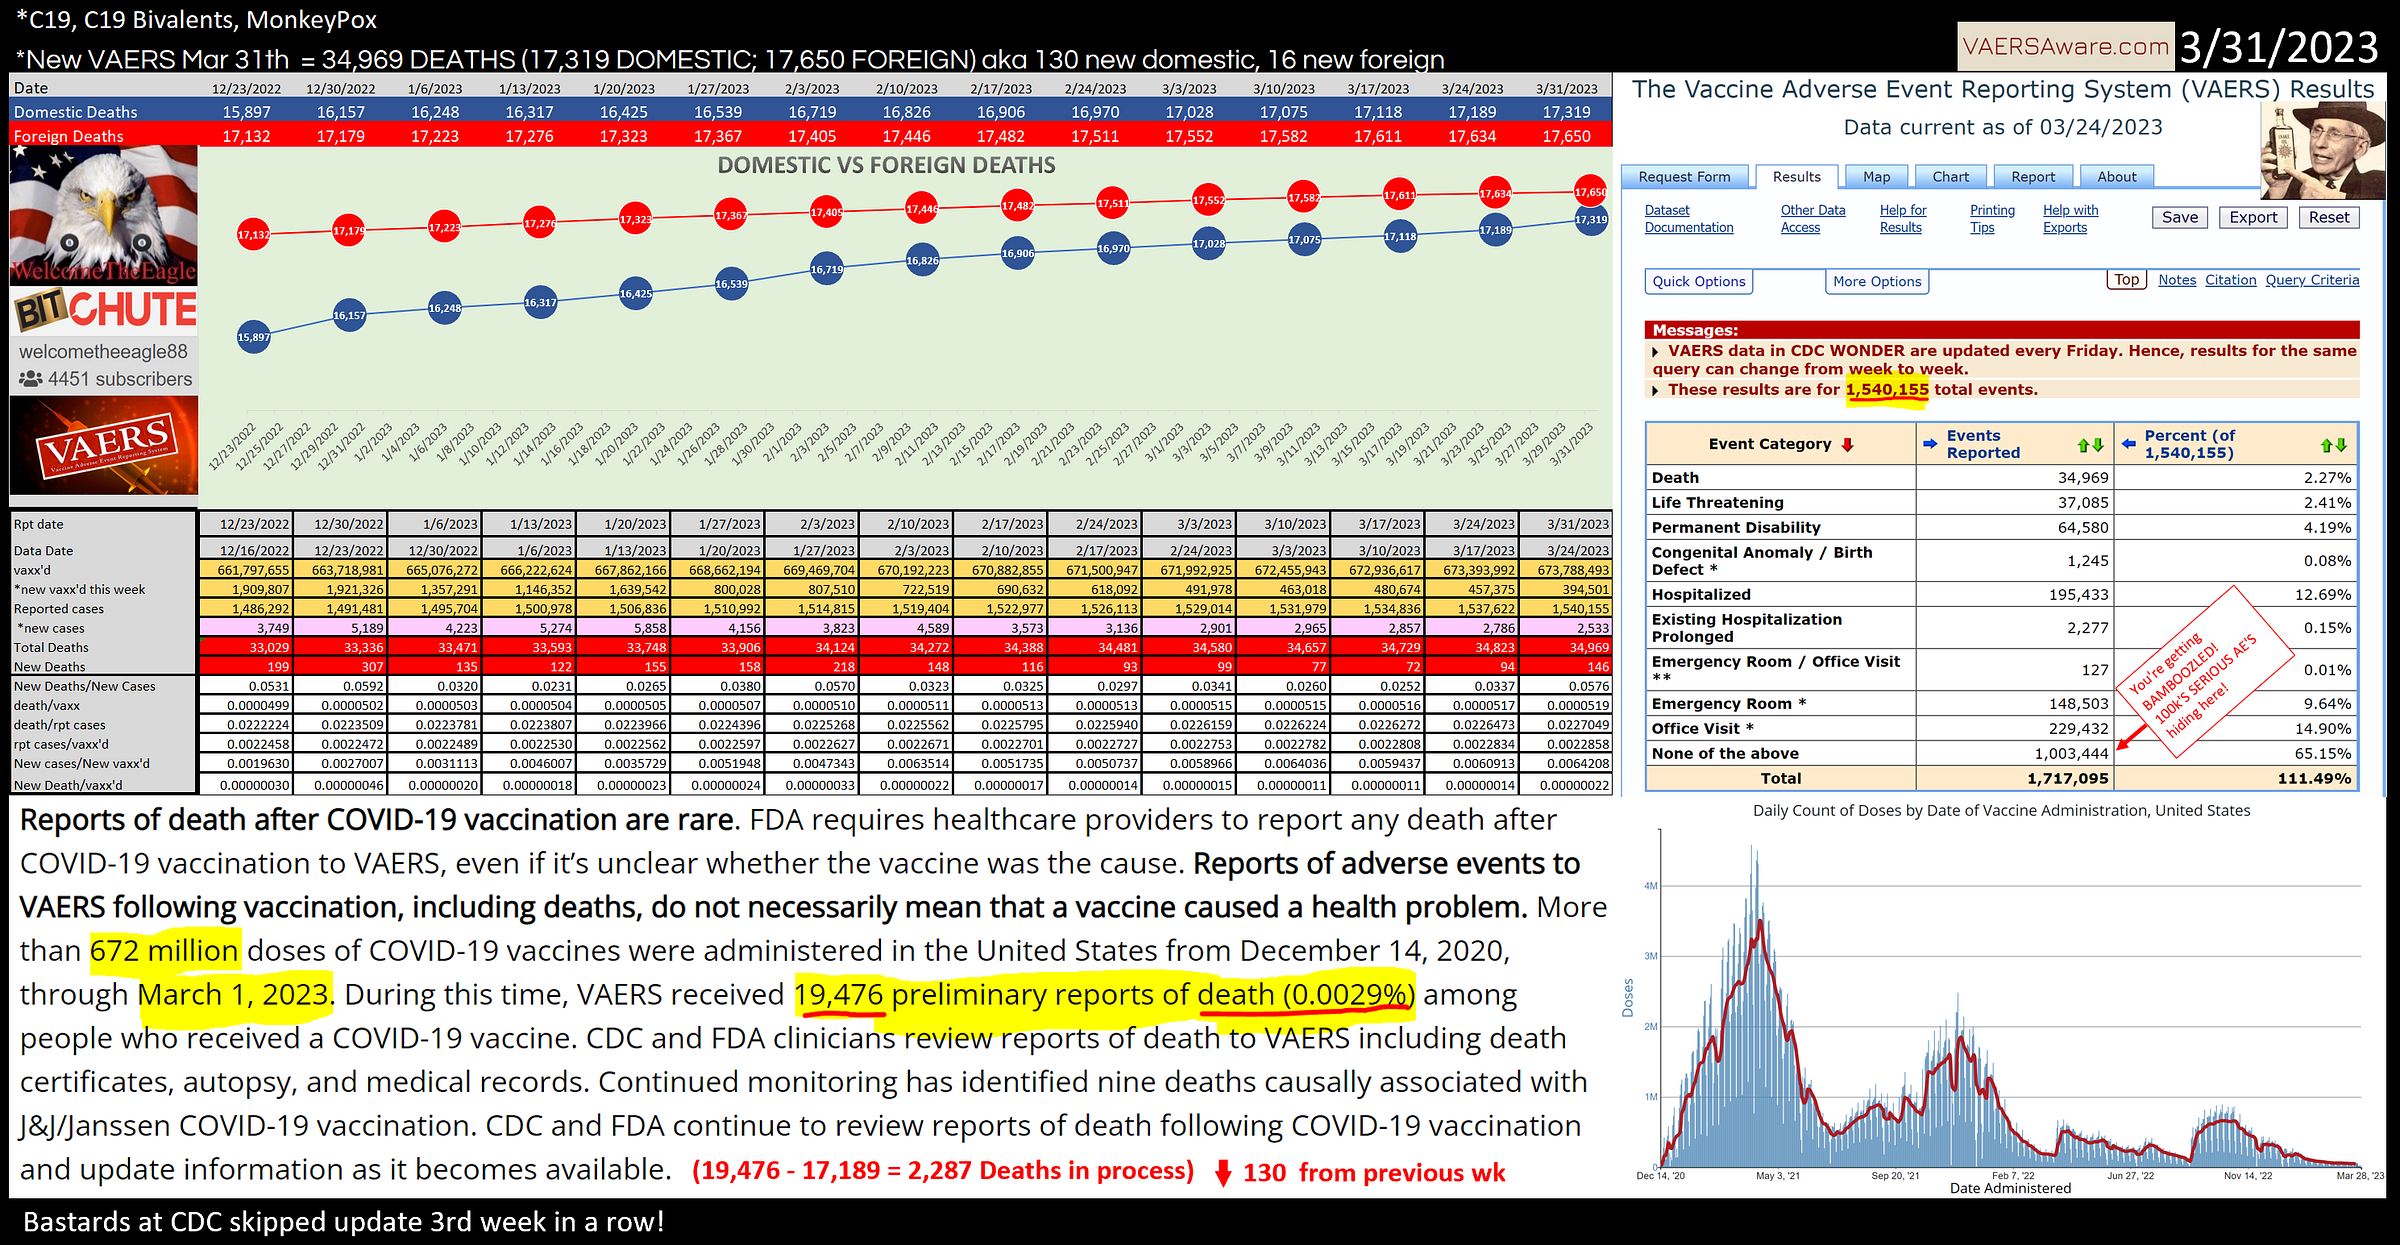The height and width of the screenshot is (1245, 2400).
Task: Switch to the Report tab
Action: point(2033,177)
